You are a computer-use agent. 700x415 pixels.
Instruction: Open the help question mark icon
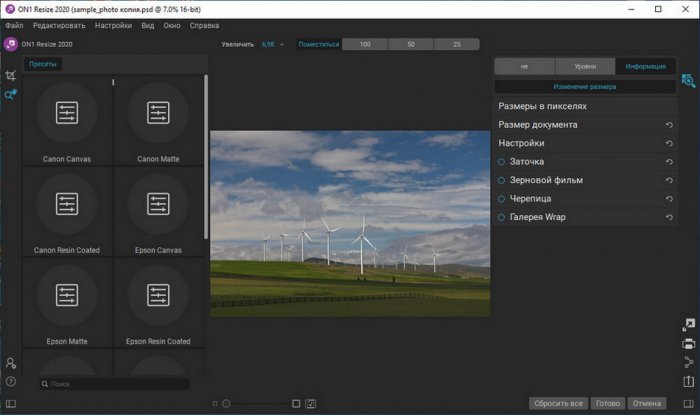[x=11, y=382]
